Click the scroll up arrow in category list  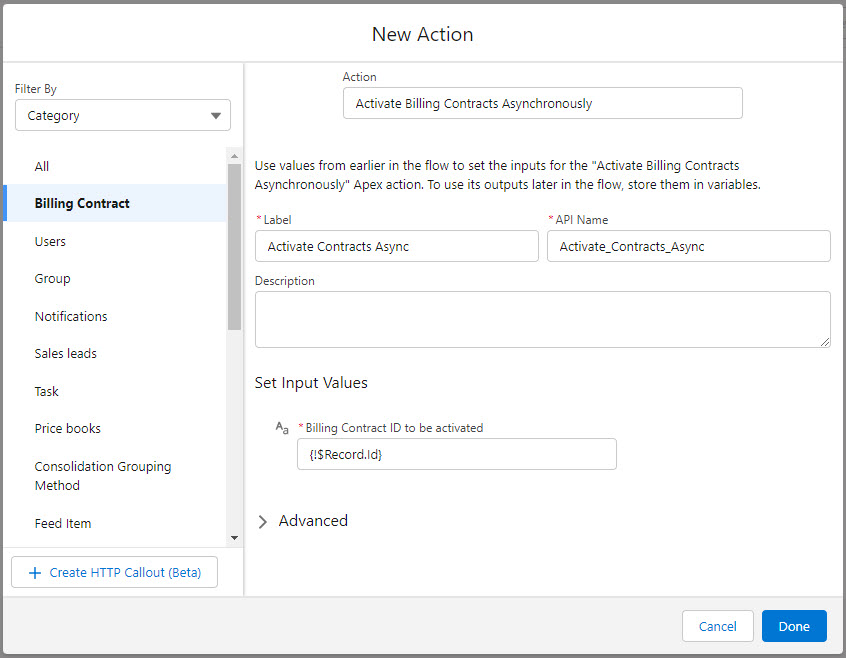(x=234, y=156)
